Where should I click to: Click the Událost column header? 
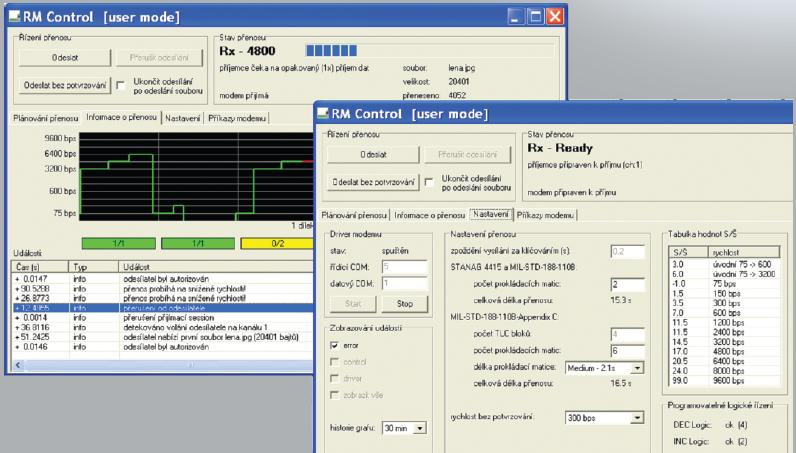coord(216,267)
